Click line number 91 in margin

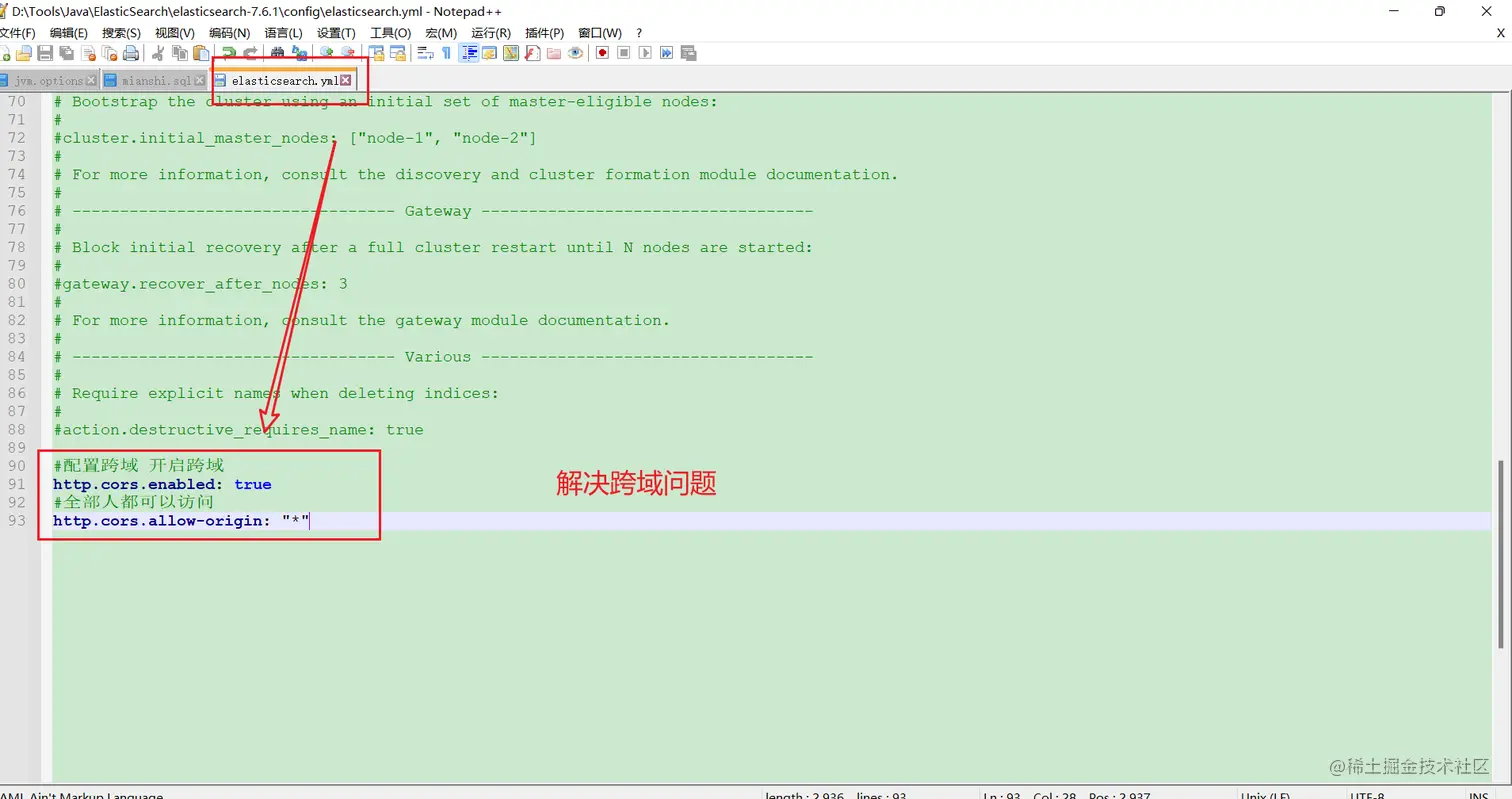coord(16,484)
